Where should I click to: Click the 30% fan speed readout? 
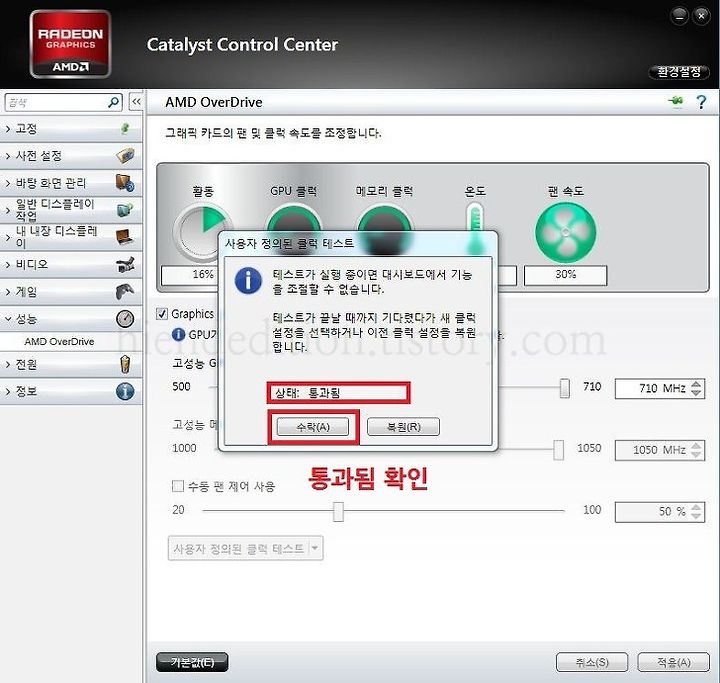click(x=565, y=275)
